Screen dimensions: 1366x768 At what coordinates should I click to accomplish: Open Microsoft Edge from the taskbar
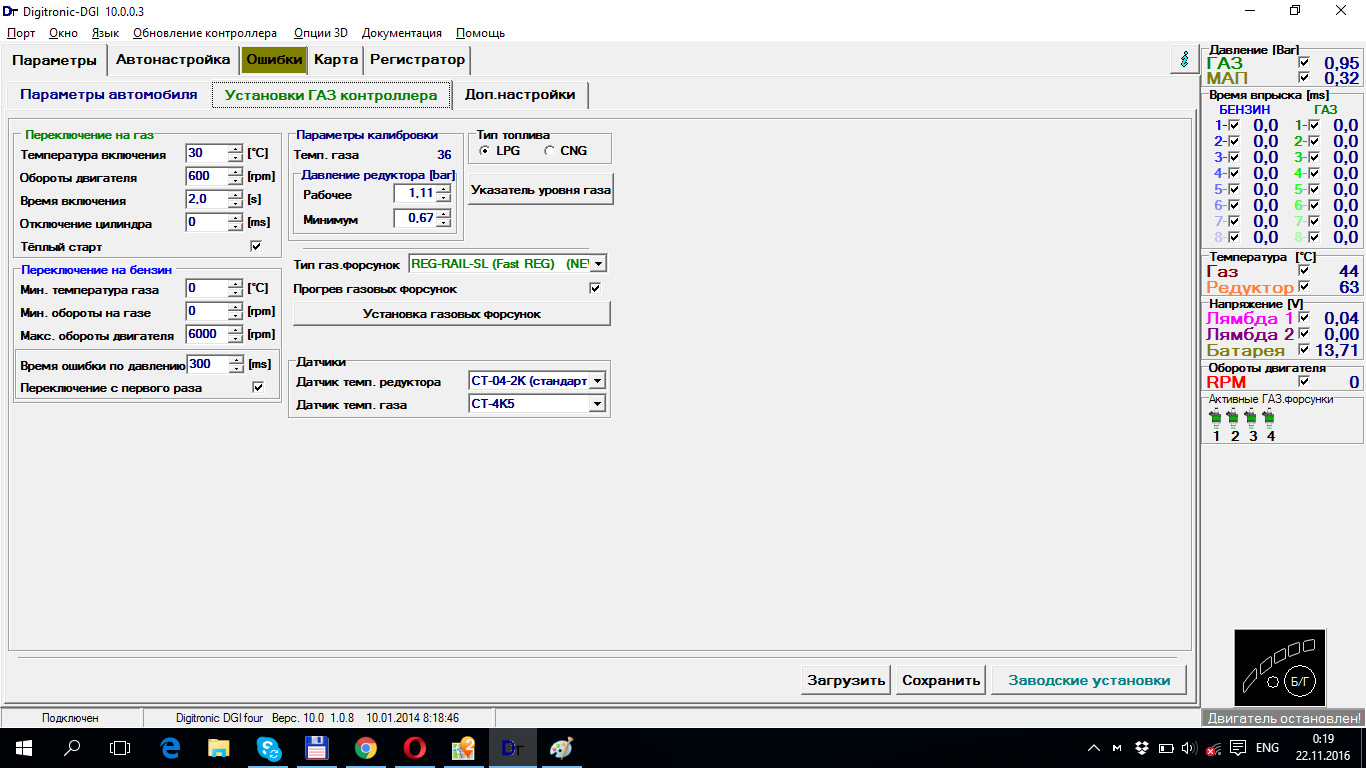click(170, 747)
